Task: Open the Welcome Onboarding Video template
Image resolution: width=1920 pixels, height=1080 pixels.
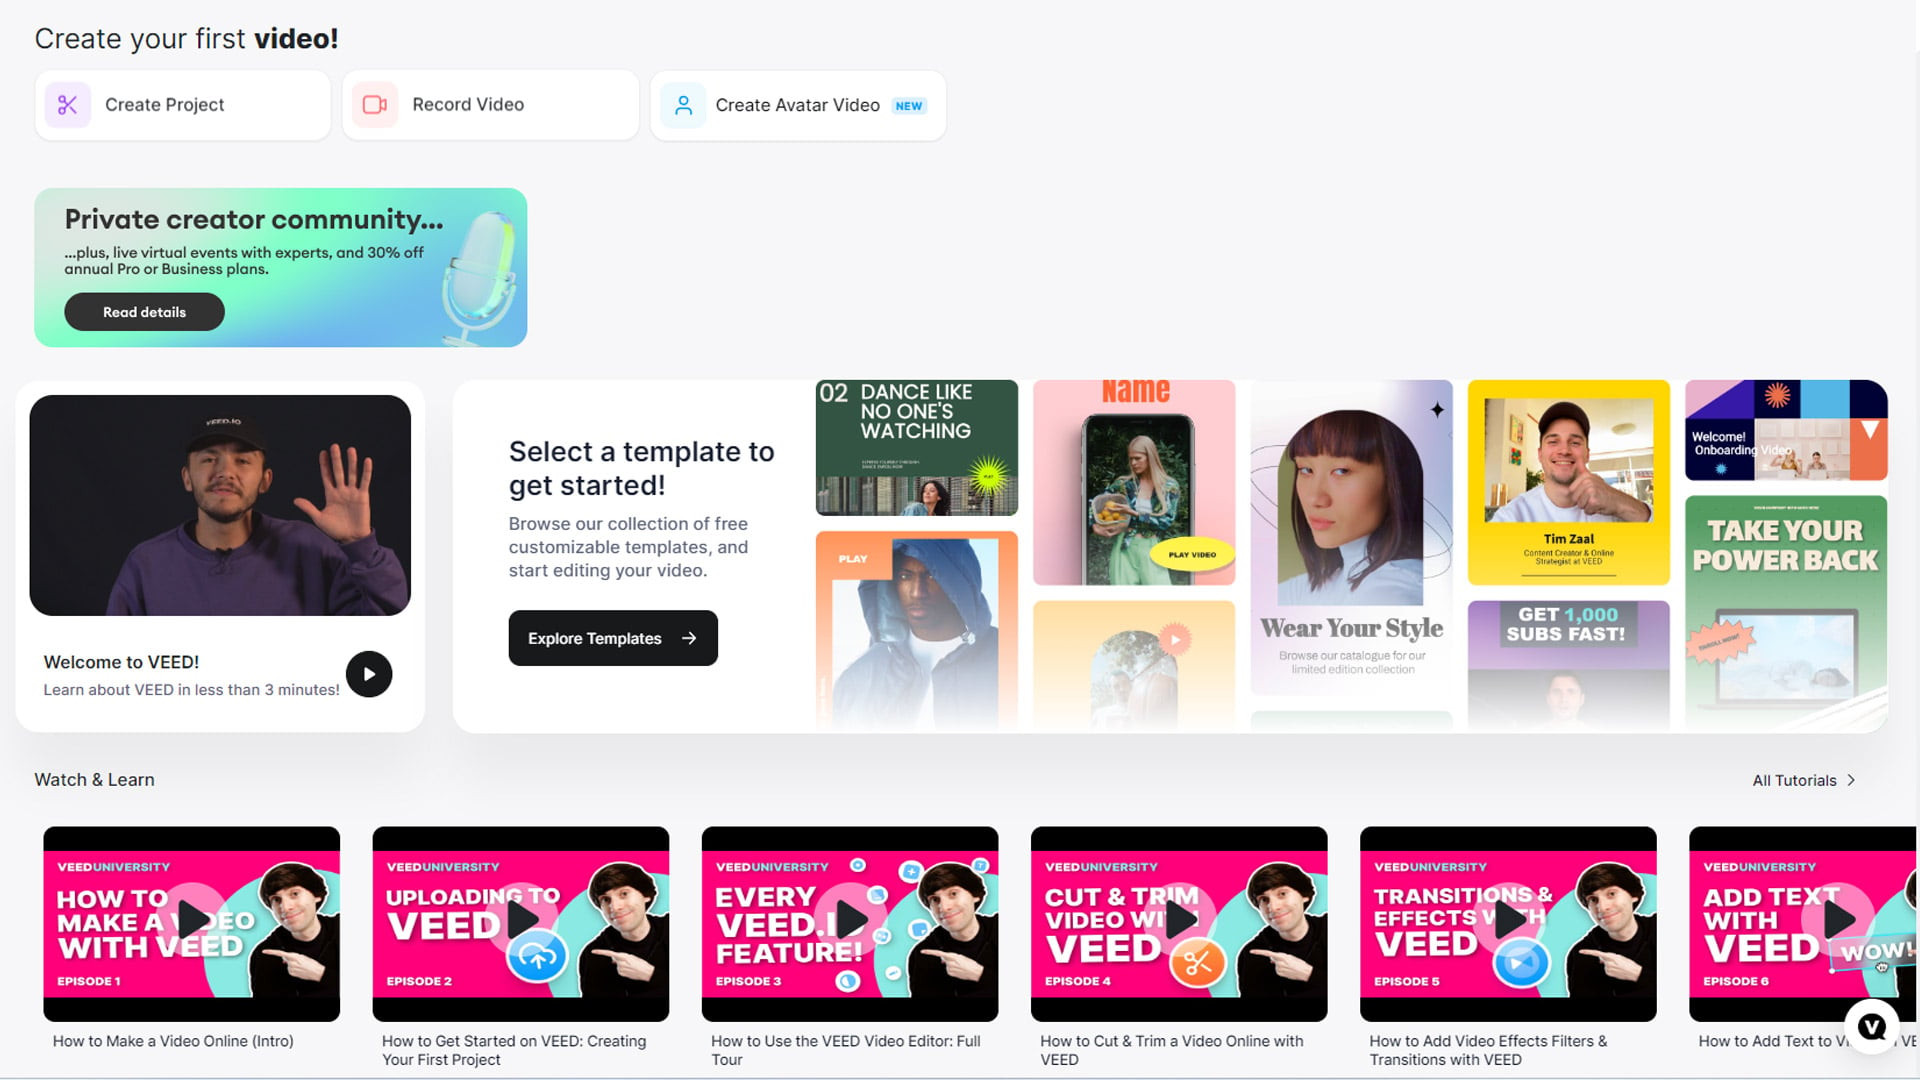Action: pos(1786,430)
